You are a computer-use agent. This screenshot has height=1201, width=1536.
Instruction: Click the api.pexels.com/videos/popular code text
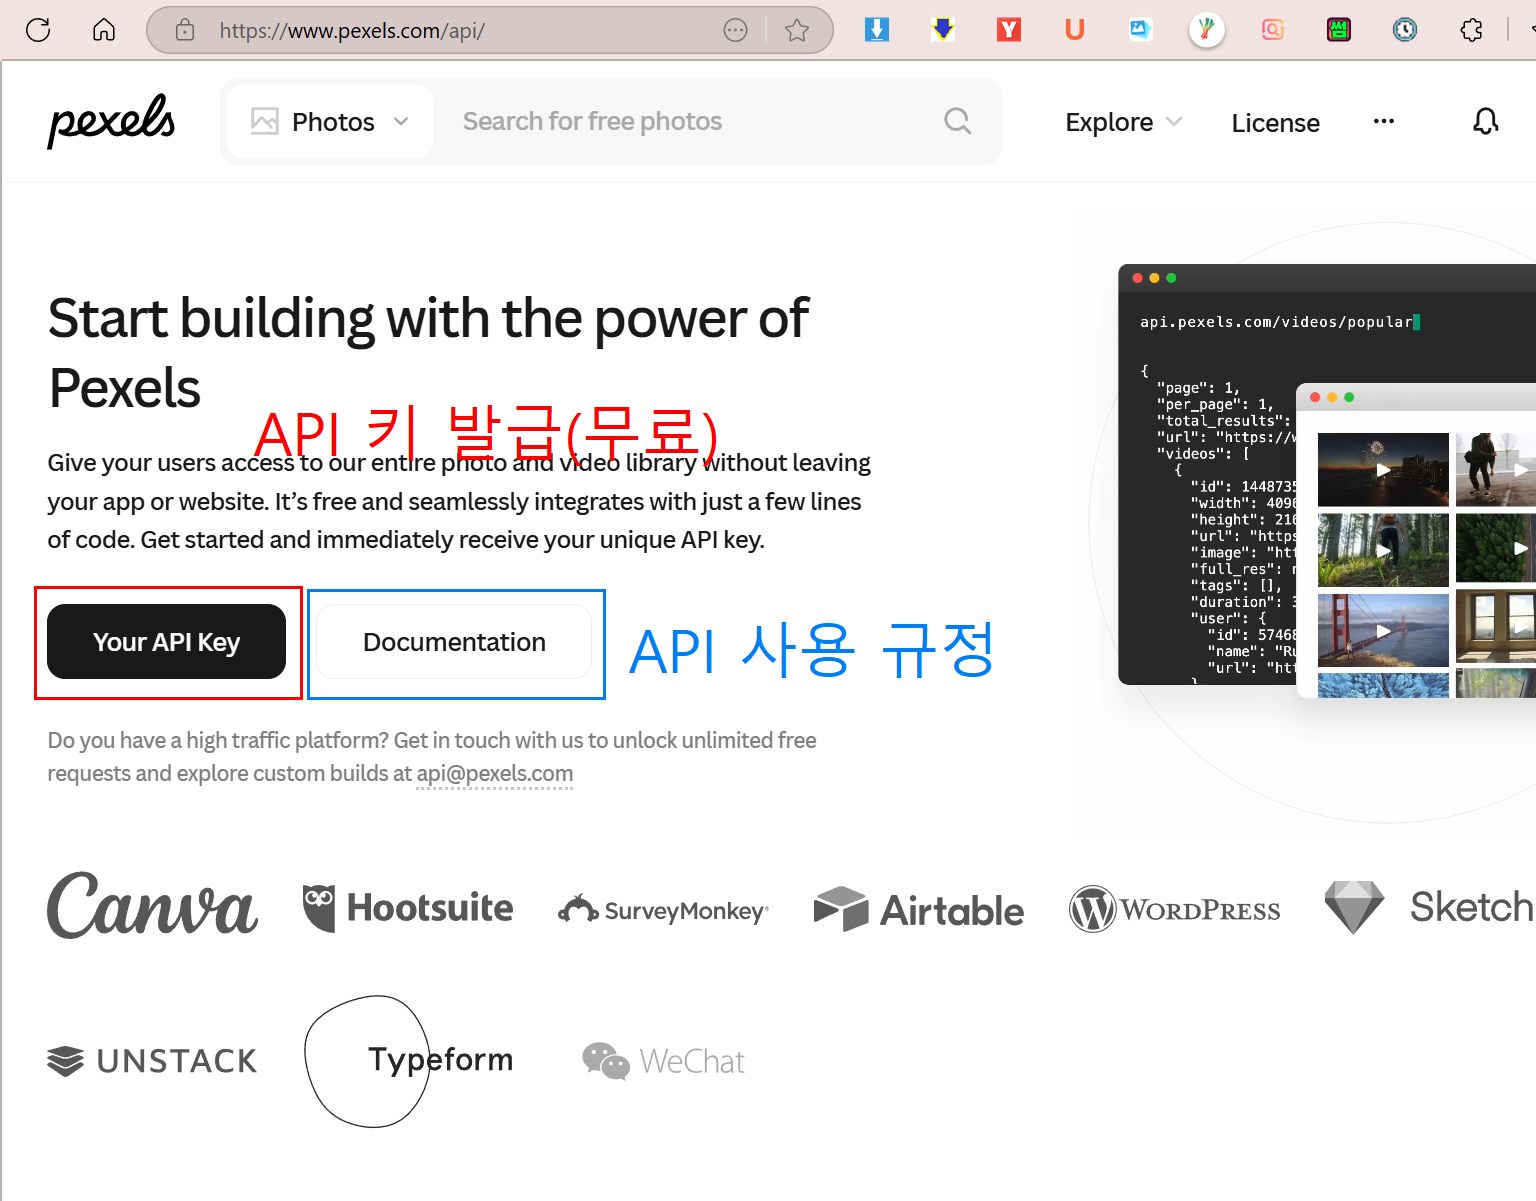(x=1276, y=322)
